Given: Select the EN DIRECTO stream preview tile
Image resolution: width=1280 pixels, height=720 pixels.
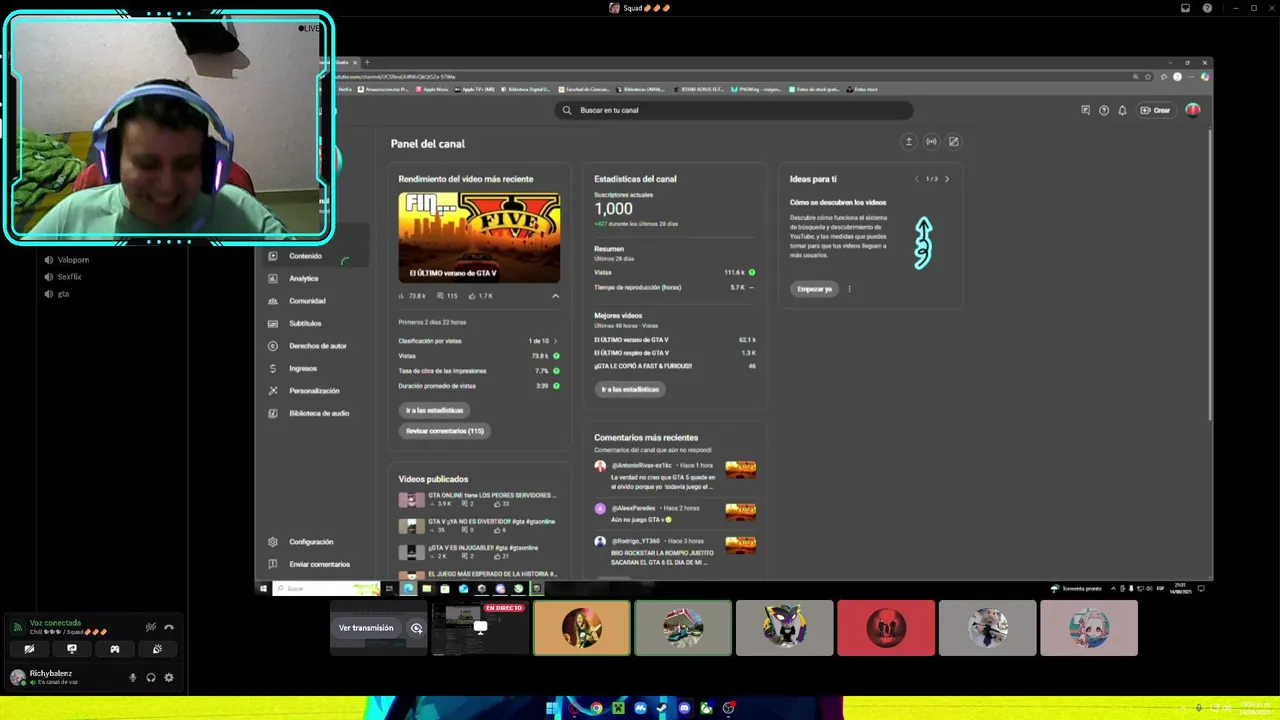Looking at the screenshot, I should tap(479, 628).
